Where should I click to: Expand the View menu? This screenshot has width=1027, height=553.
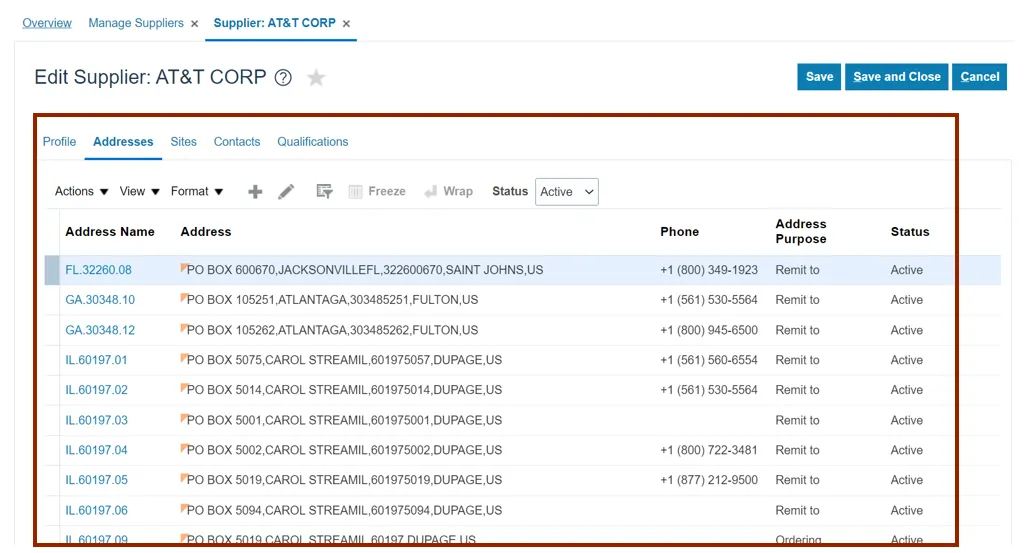139,192
